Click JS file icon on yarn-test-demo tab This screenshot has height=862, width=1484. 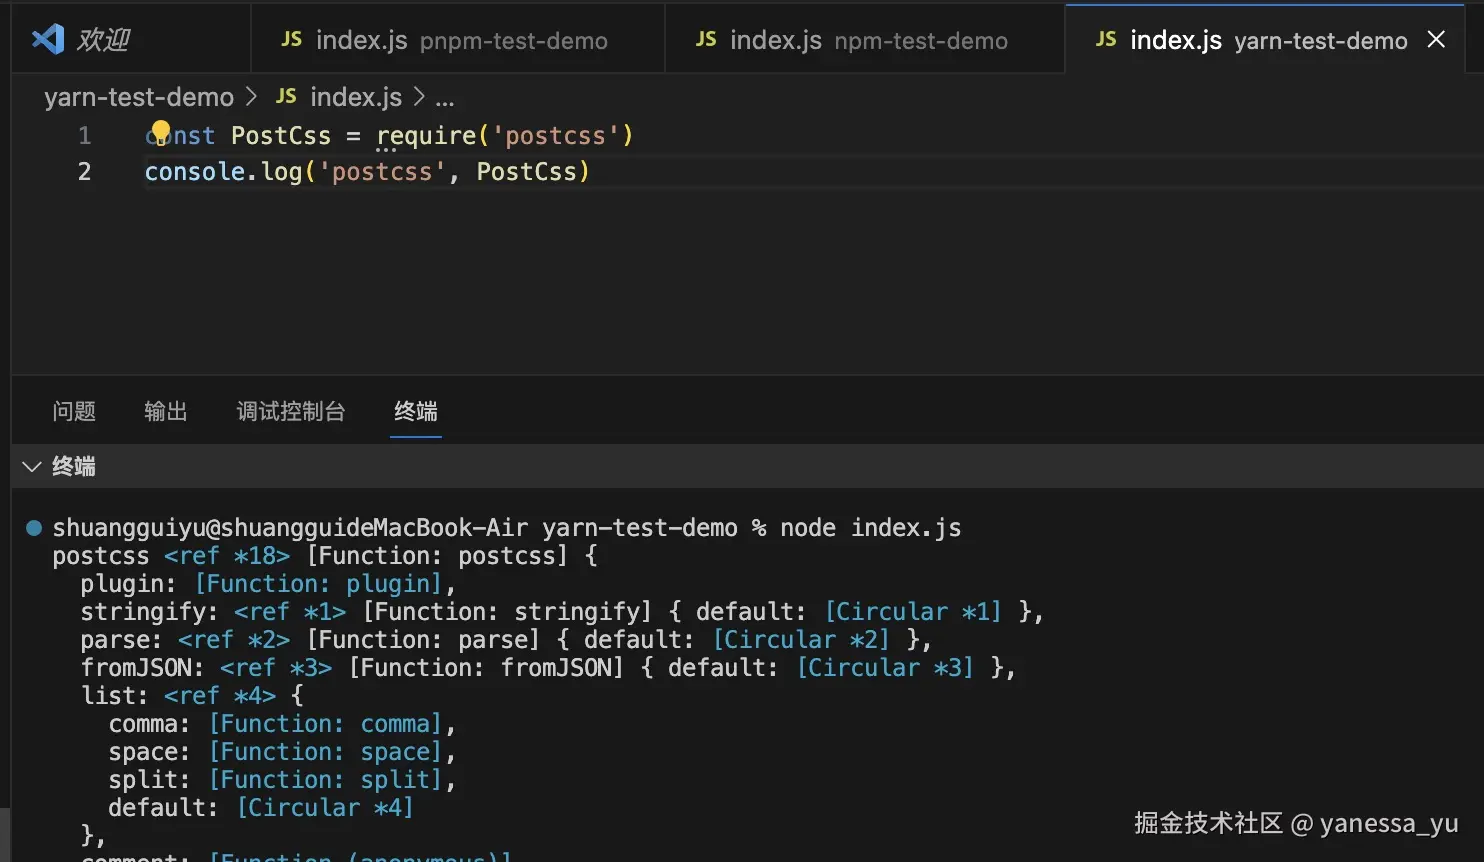click(x=1106, y=39)
